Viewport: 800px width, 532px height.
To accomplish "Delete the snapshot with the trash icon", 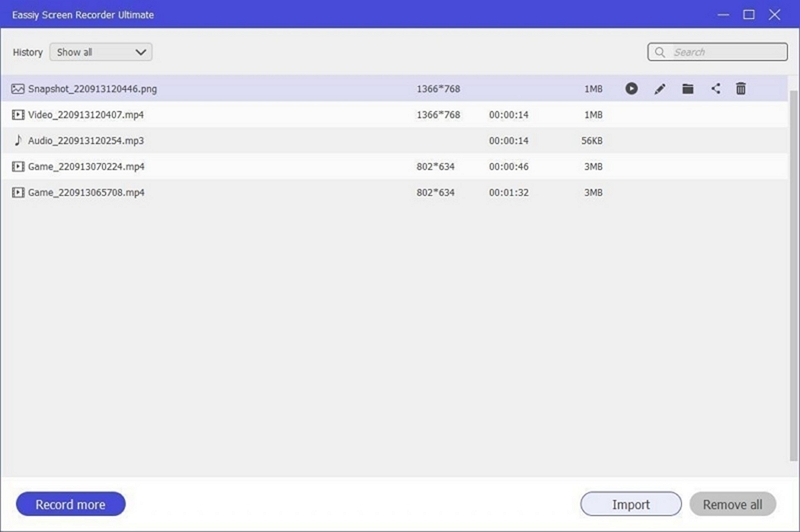I will pos(741,89).
